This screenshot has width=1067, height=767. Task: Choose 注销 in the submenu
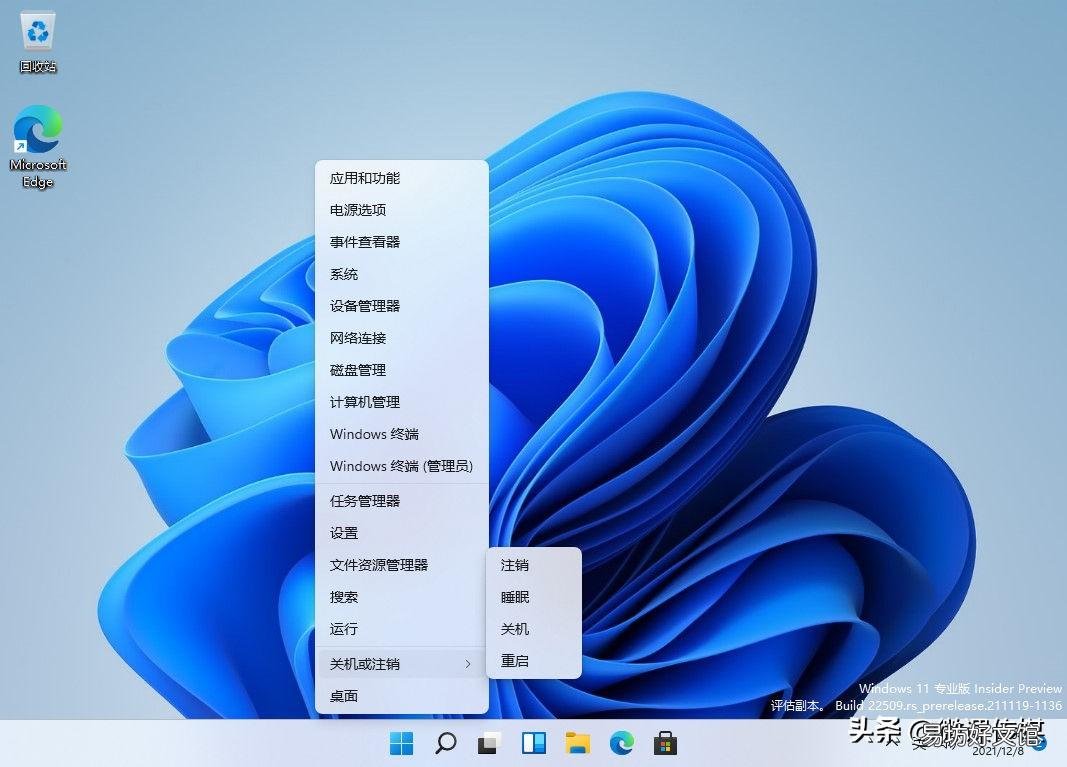click(534, 565)
